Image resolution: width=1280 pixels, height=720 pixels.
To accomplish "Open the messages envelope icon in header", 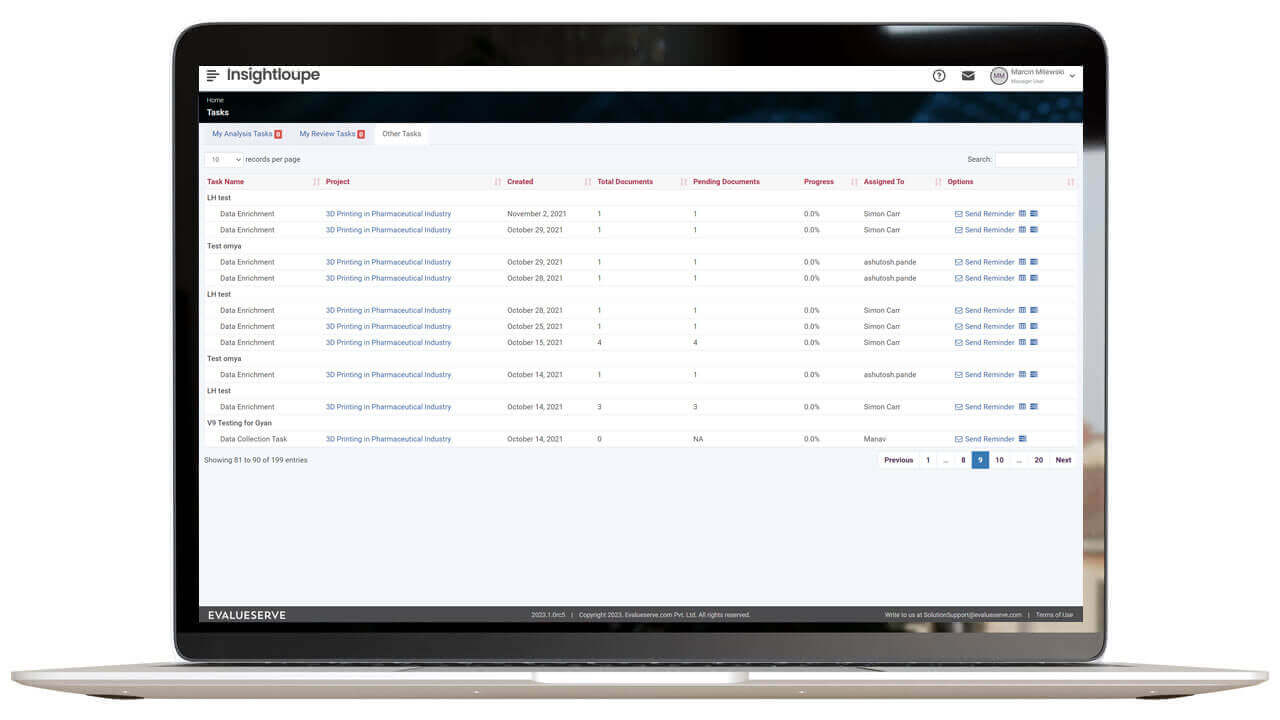I will (967, 75).
